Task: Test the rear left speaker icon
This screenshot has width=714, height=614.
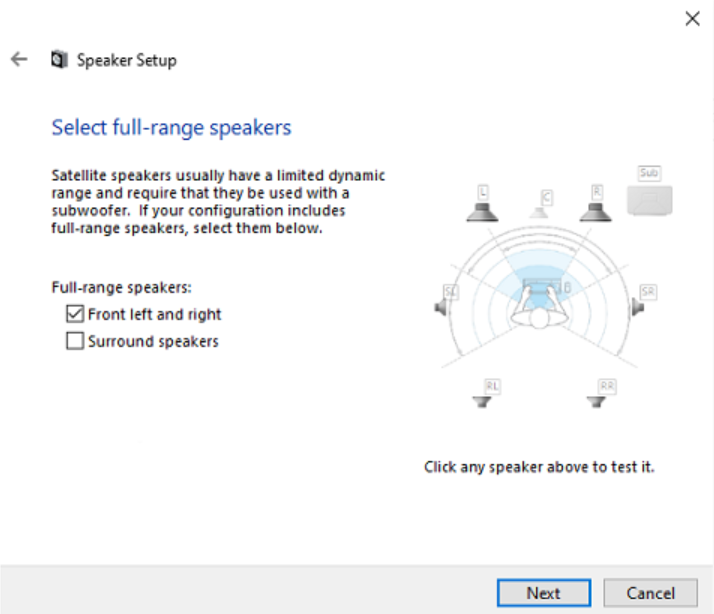Action: point(482,402)
